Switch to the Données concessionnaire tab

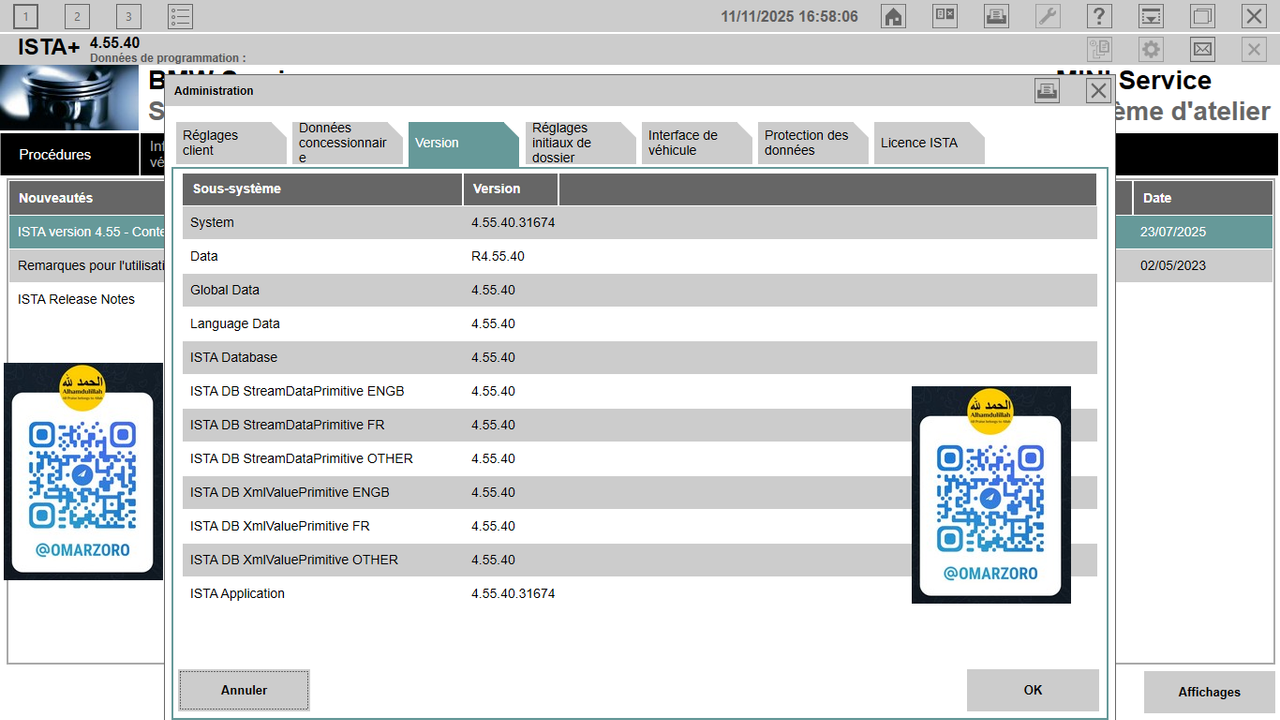[x=347, y=143]
